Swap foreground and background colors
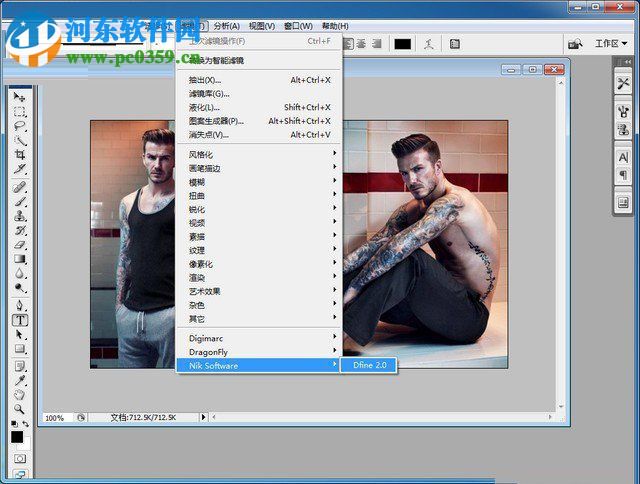The width and height of the screenshot is (640, 484). (x=26, y=424)
